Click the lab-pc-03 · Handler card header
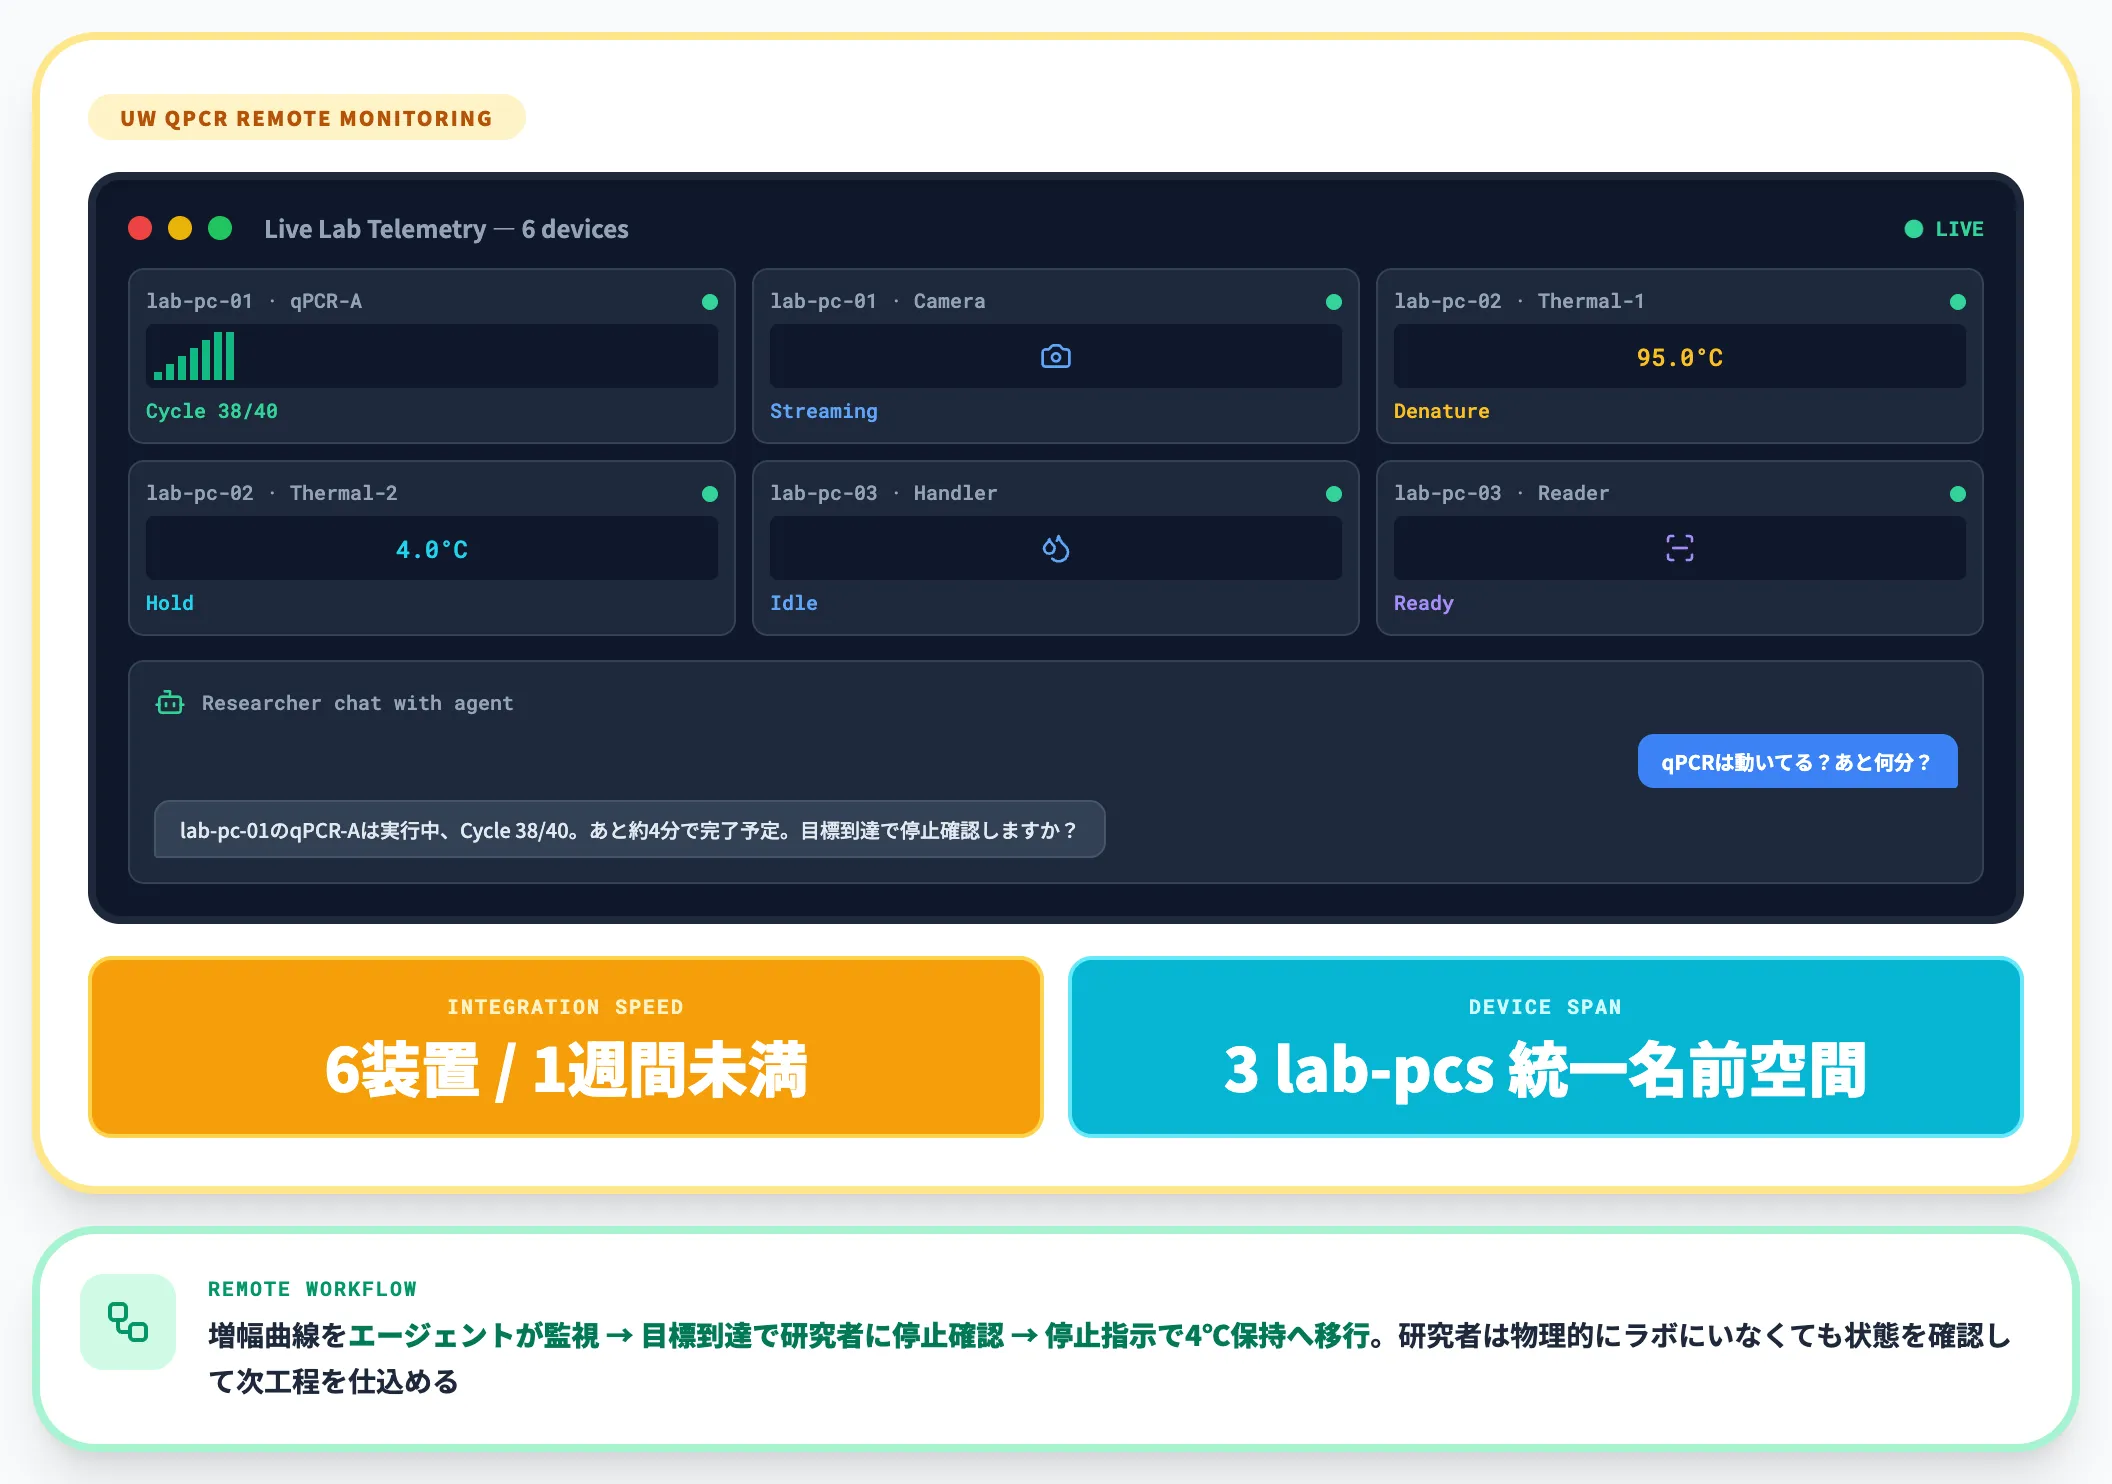The height and width of the screenshot is (1484, 2112). coord(884,493)
